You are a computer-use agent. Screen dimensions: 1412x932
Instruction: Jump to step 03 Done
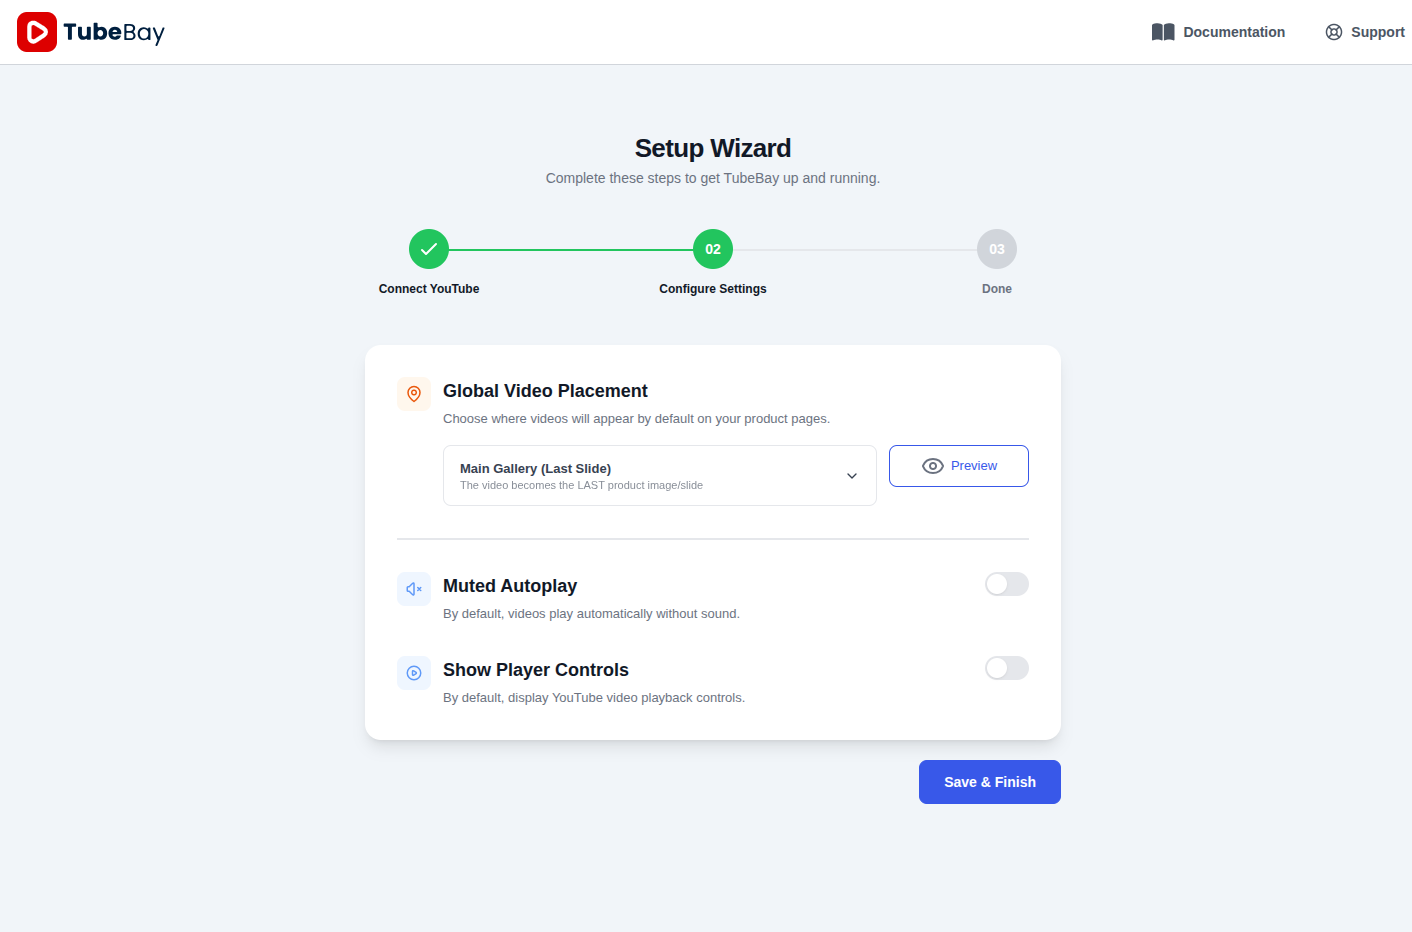click(x=997, y=249)
